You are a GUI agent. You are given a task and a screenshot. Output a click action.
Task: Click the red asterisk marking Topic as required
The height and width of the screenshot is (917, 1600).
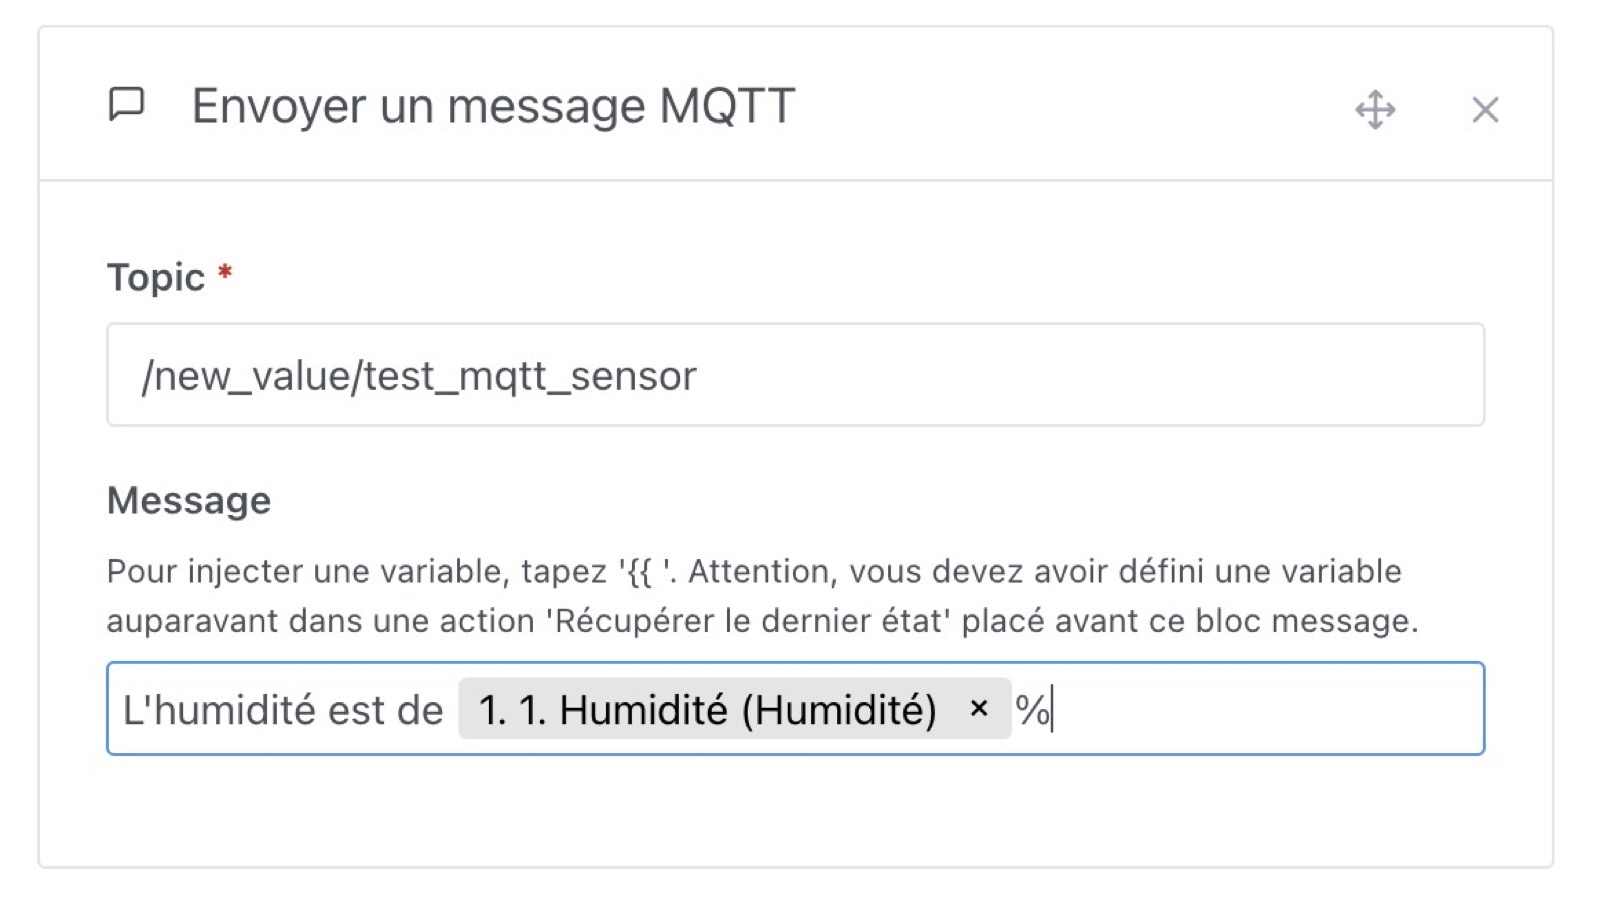click(x=225, y=272)
